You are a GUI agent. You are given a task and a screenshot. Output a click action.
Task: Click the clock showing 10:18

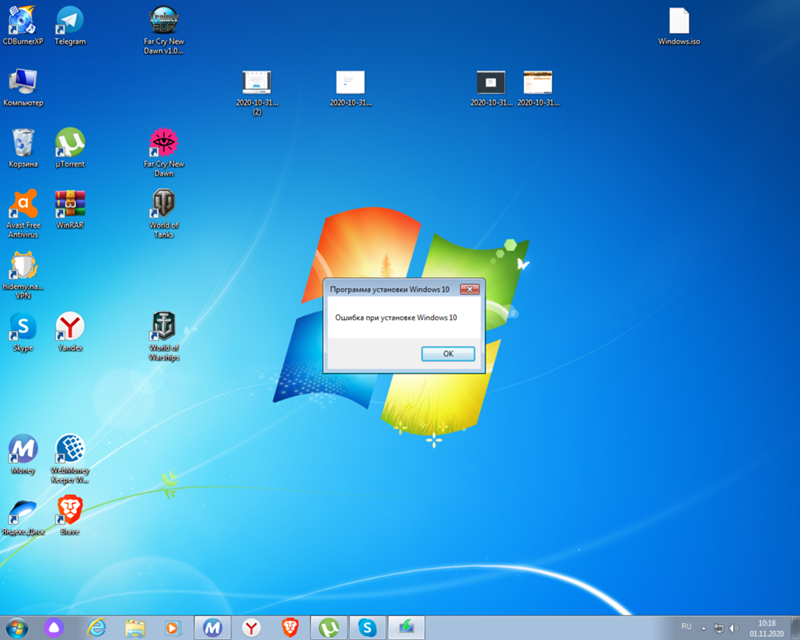click(766, 628)
